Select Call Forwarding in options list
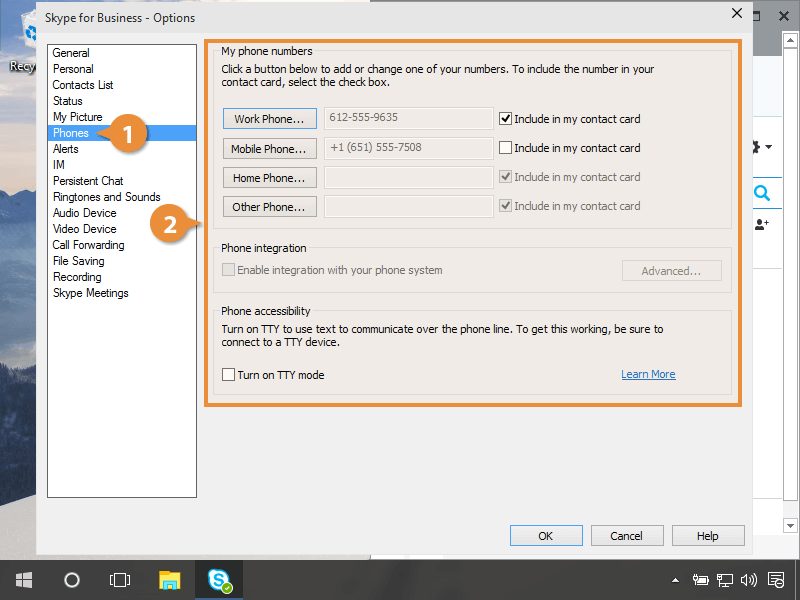Image resolution: width=800 pixels, height=600 pixels. pos(88,245)
